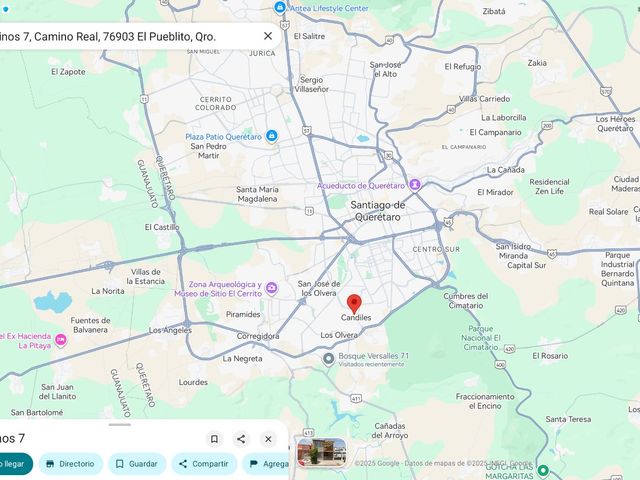This screenshot has width=640, height=480.
Task: Click the El Castillo label
Action: (162, 227)
